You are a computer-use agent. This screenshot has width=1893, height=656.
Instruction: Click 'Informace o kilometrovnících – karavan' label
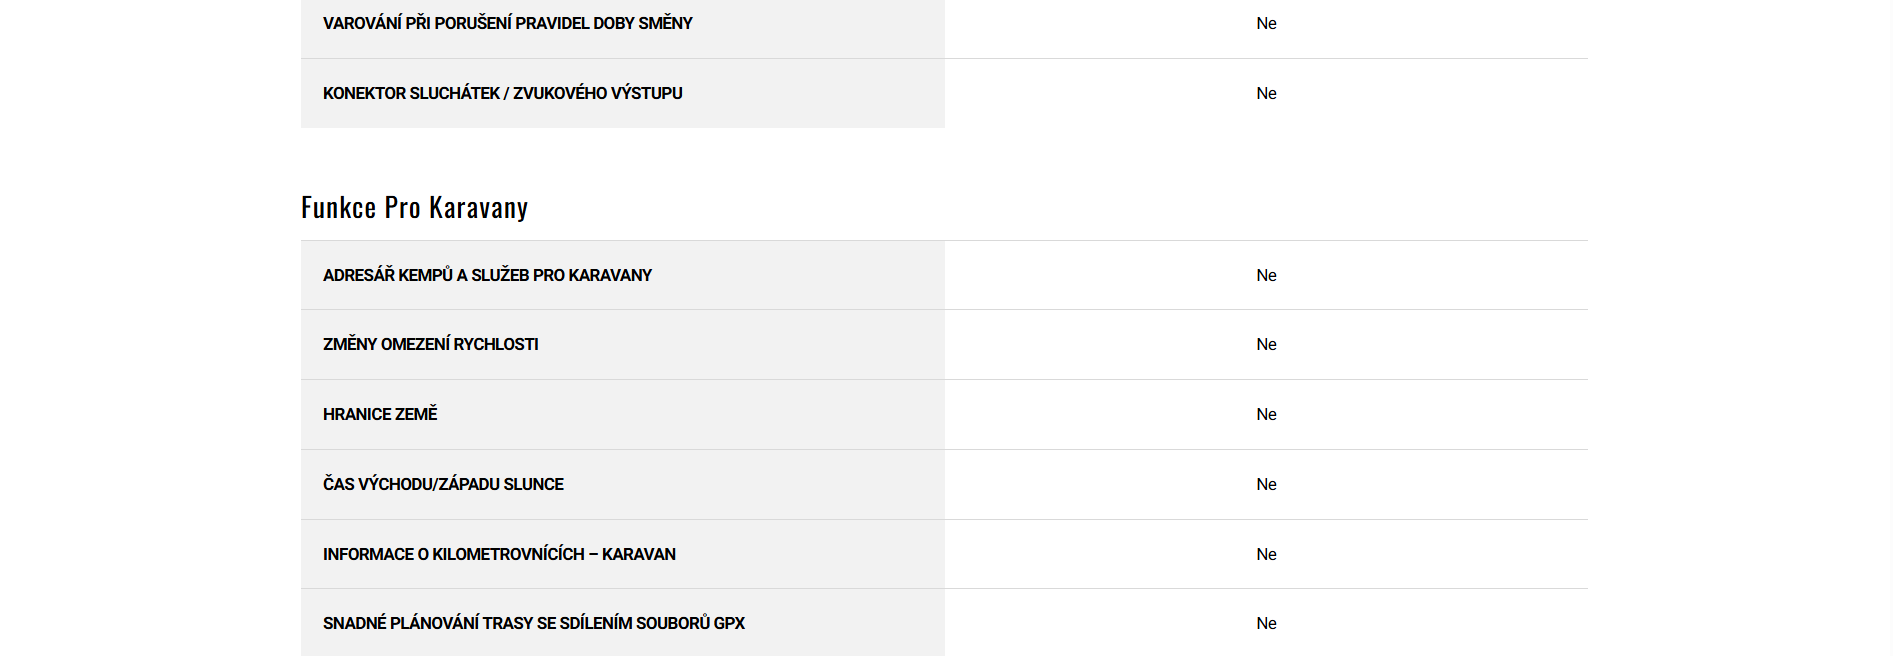pyautogui.click(x=499, y=554)
